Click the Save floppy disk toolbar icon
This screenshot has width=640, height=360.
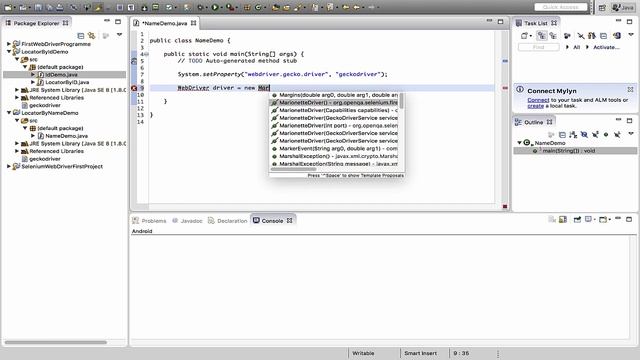[x=38, y=7]
